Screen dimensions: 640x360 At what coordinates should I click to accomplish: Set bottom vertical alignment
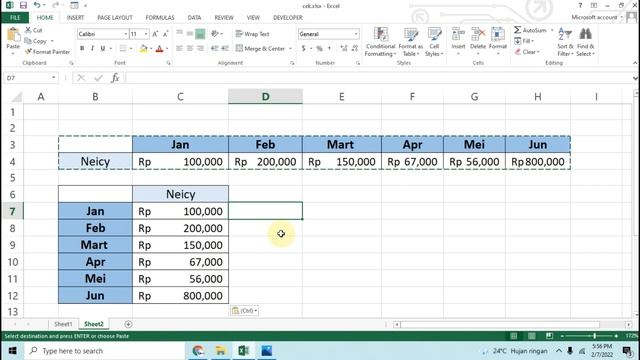200,34
